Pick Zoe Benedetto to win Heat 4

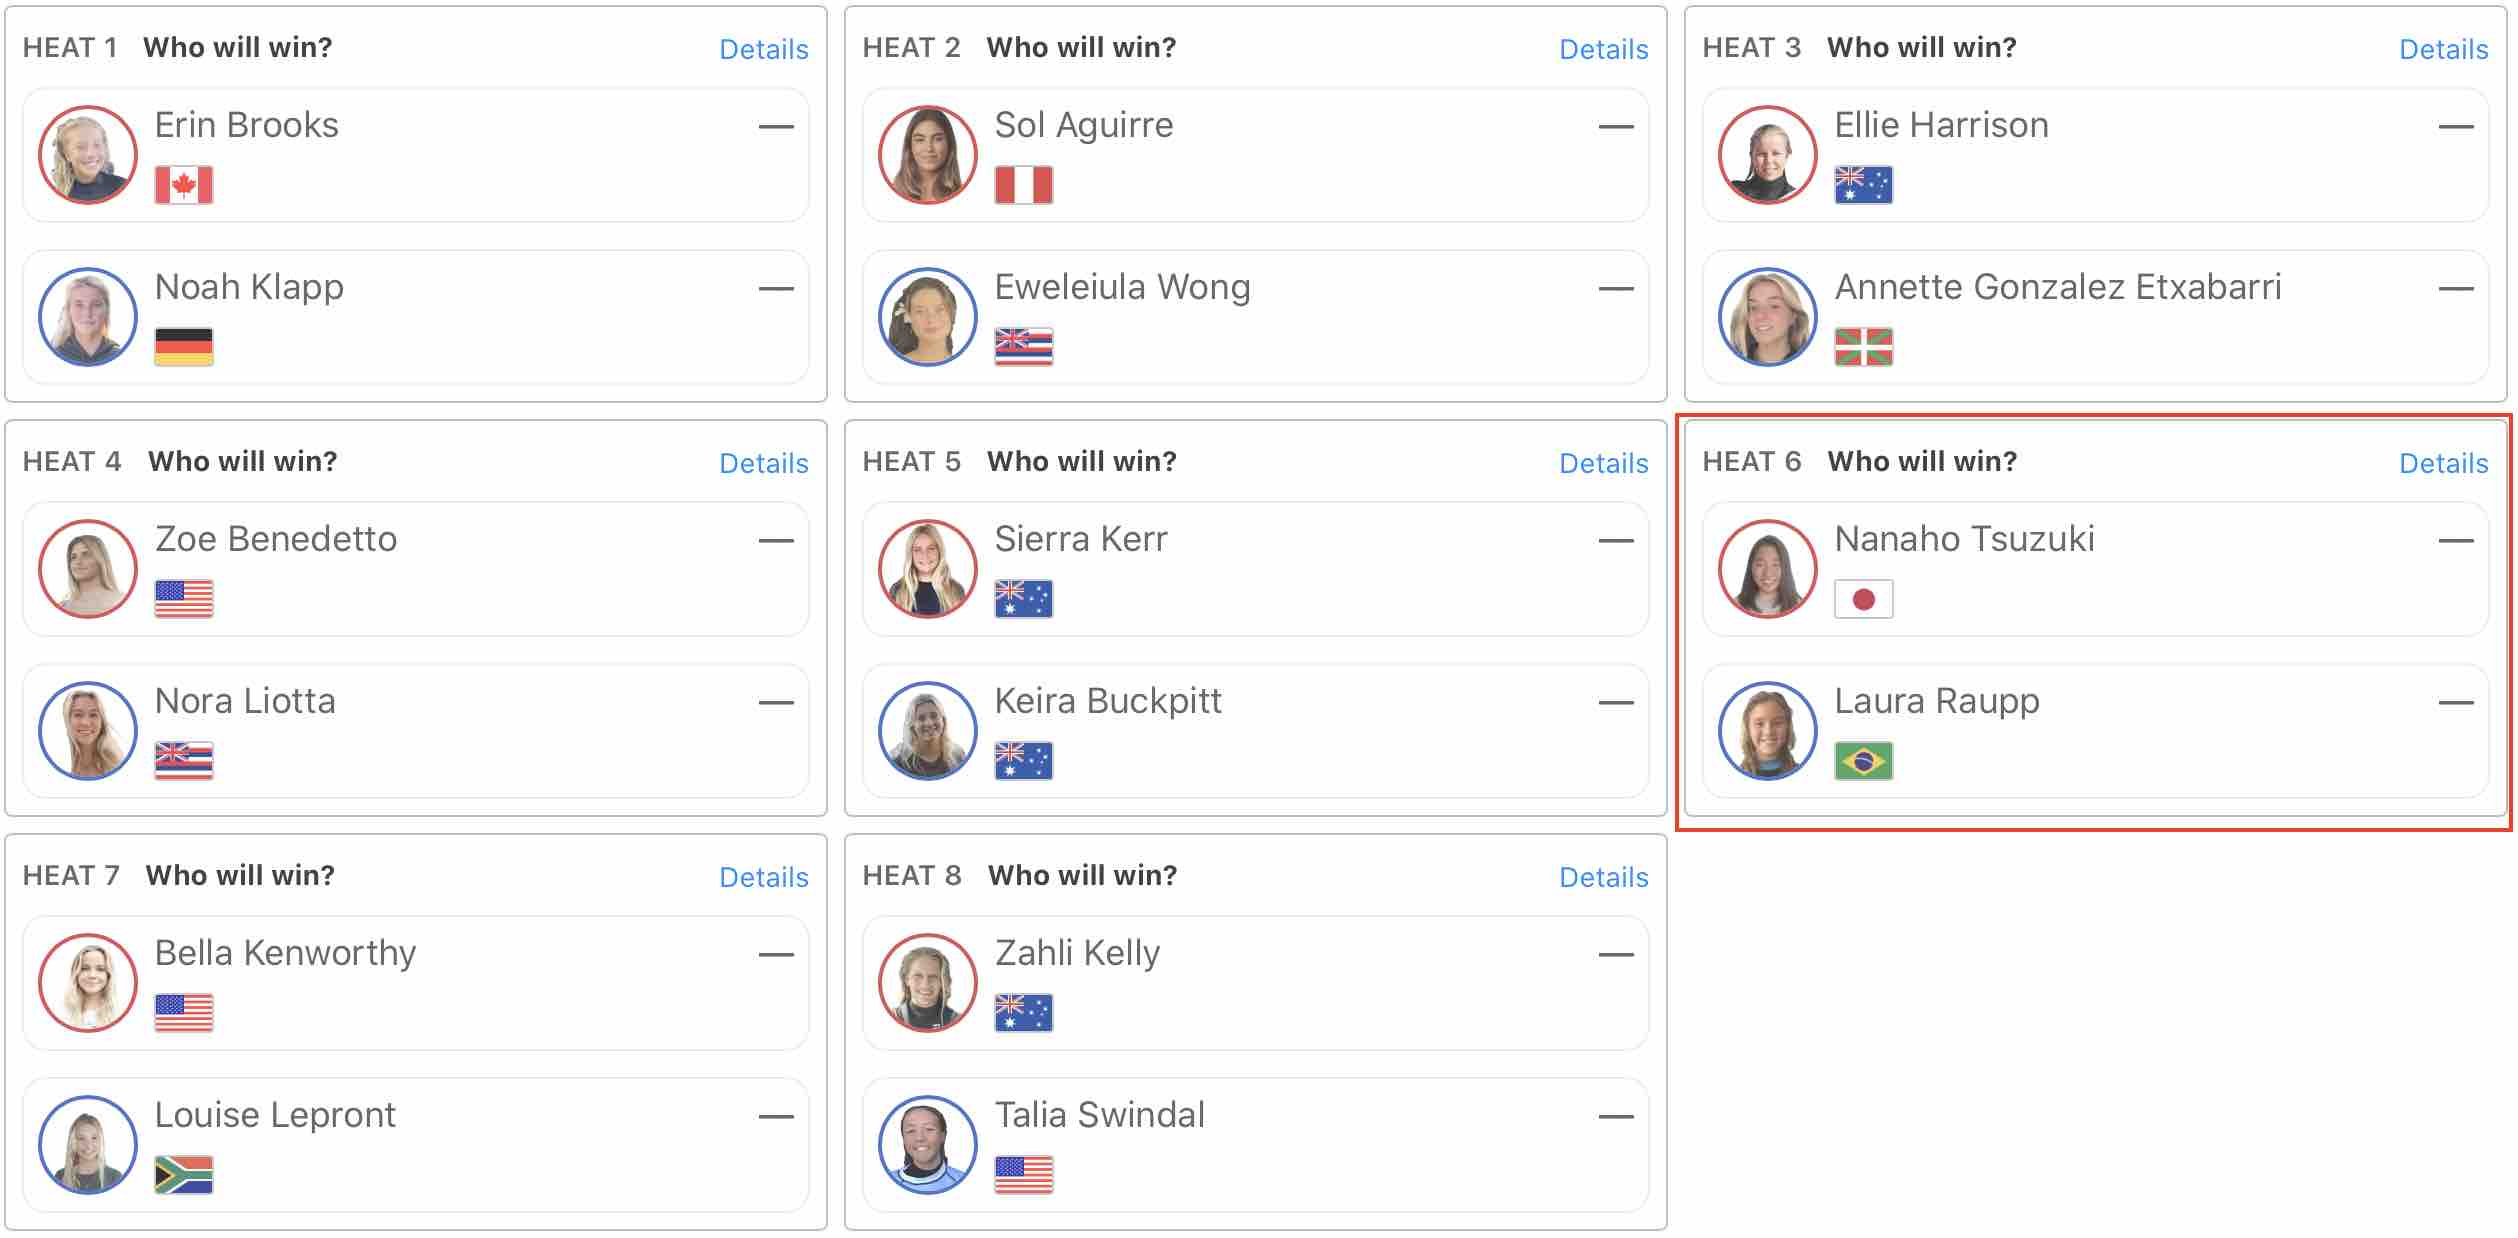415,568
